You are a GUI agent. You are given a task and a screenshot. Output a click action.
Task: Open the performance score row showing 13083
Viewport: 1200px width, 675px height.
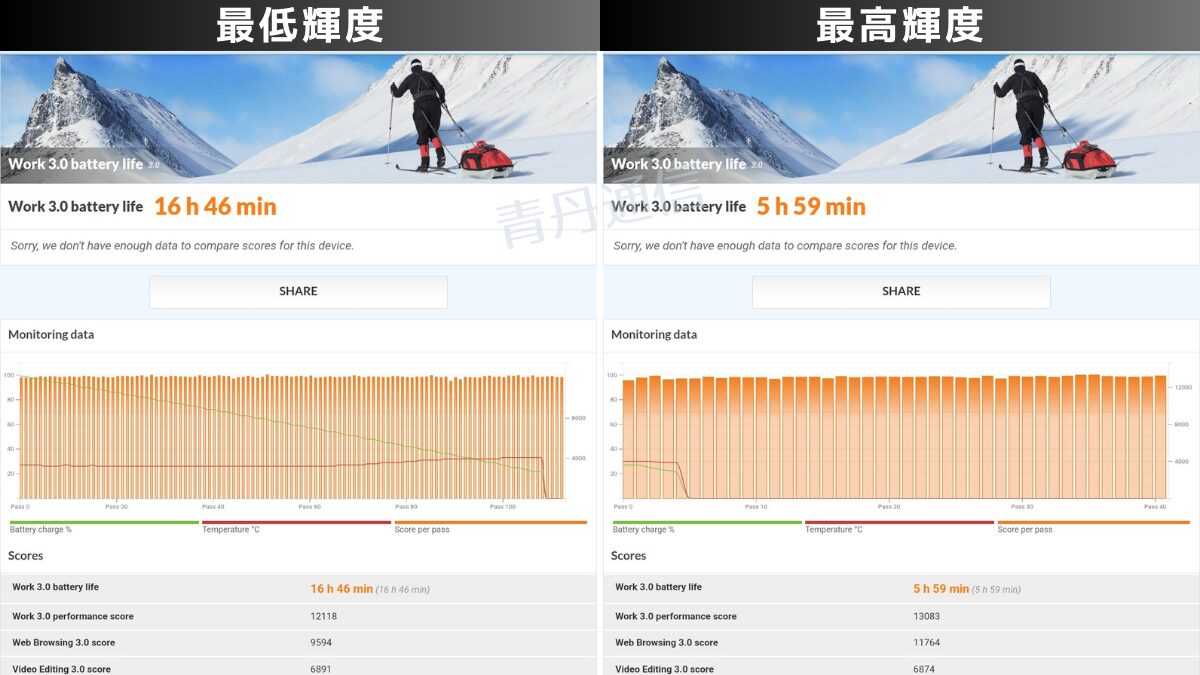click(x=901, y=616)
